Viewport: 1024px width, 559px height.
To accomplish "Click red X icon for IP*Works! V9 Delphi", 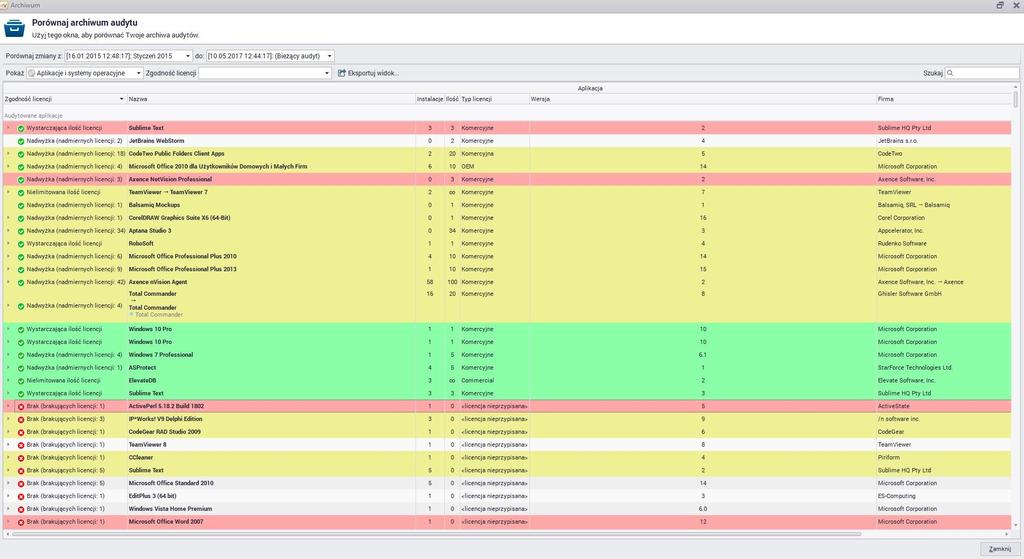I will (21, 419).
